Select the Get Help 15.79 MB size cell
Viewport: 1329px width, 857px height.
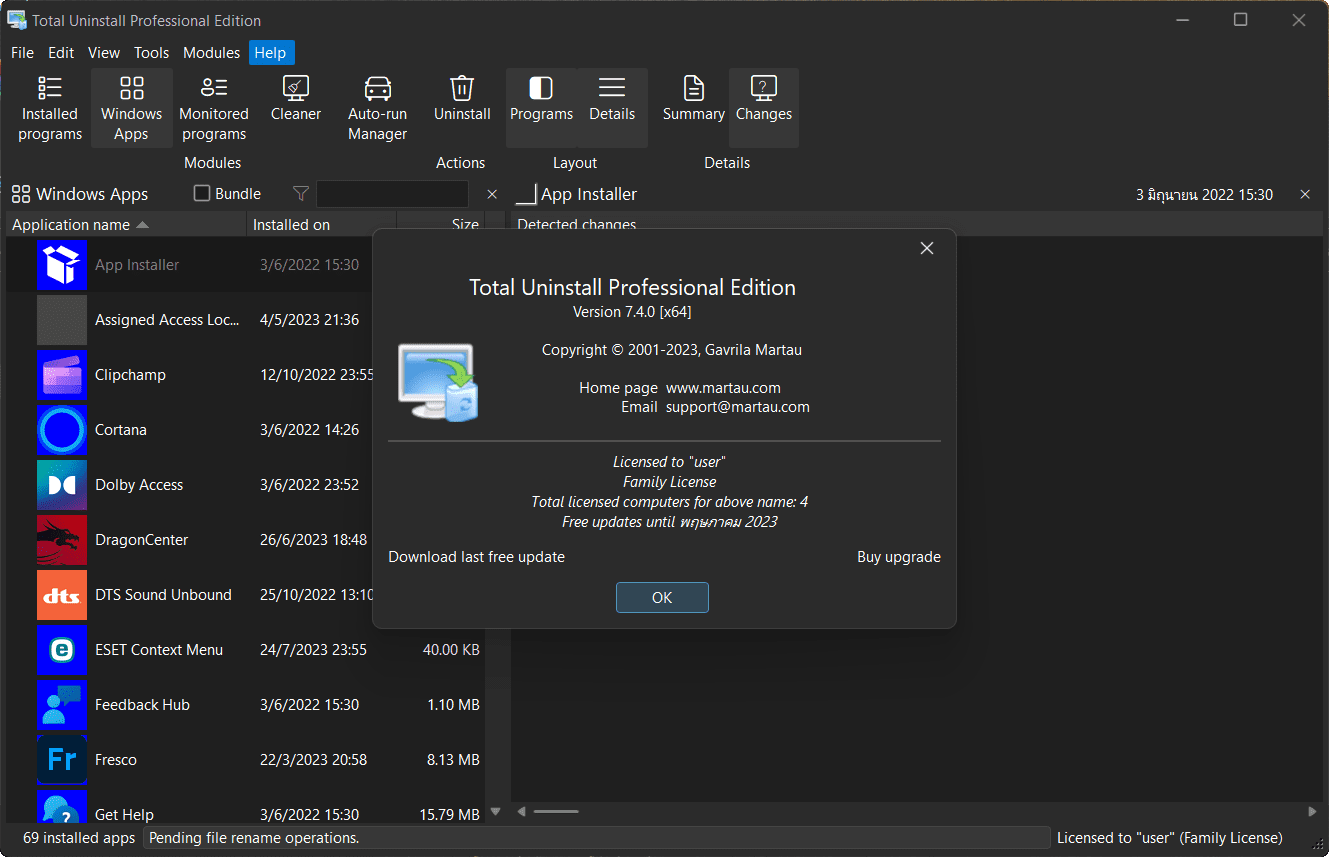point(449,815)
